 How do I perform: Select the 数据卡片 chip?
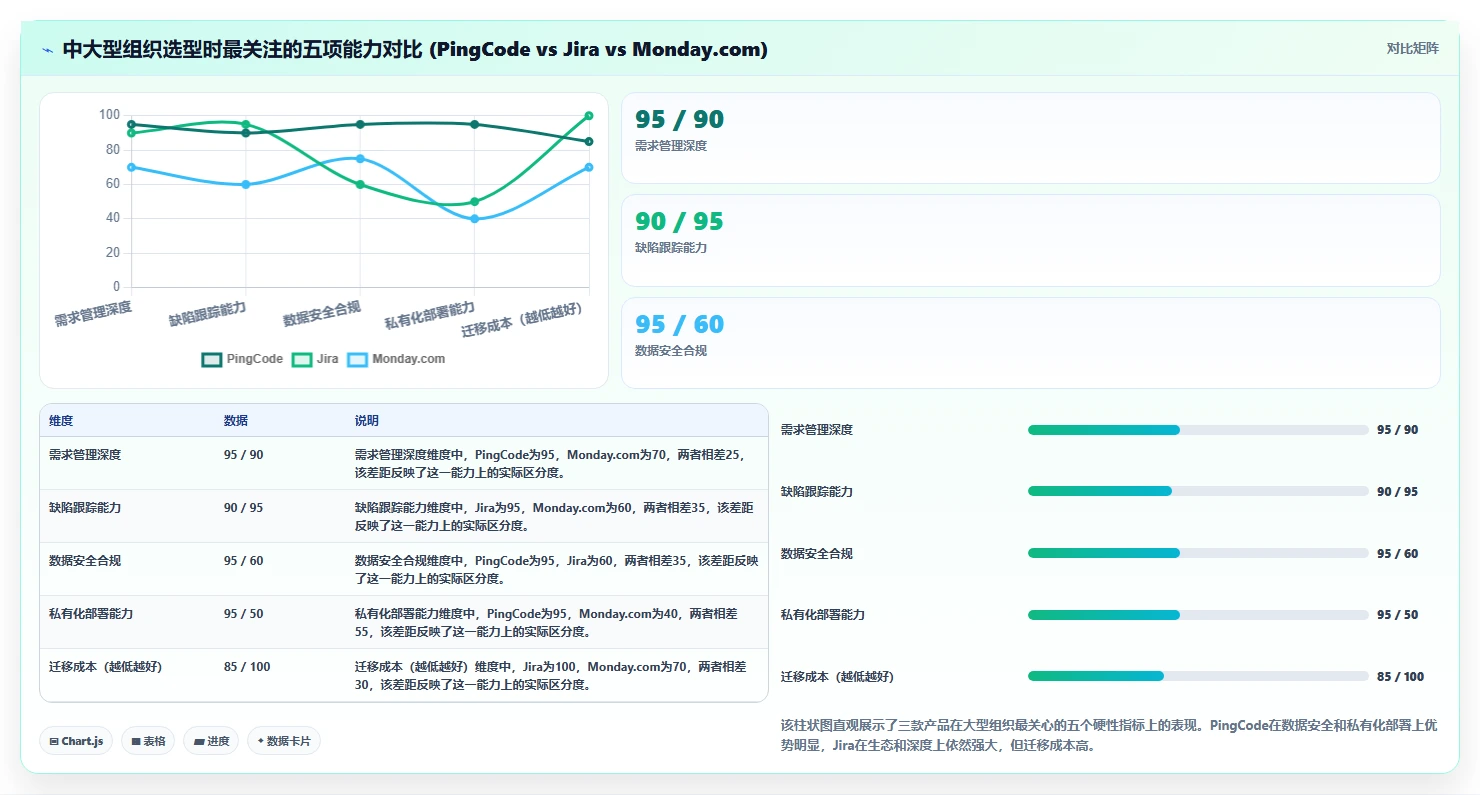point(284,741)
